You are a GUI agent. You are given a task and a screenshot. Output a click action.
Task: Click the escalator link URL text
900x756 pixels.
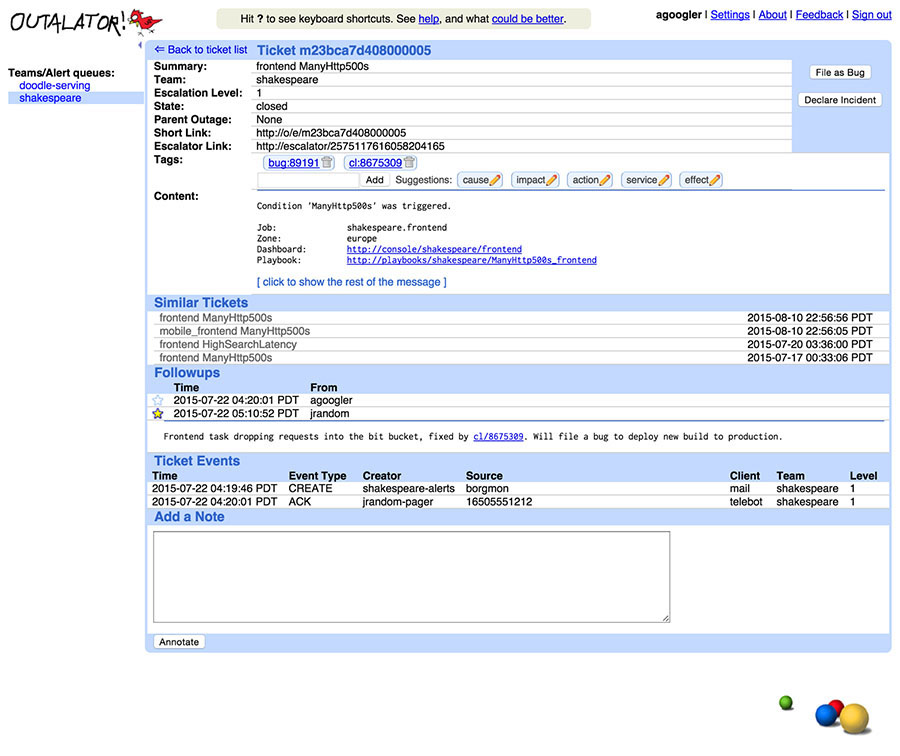click(x=350, y=146)
